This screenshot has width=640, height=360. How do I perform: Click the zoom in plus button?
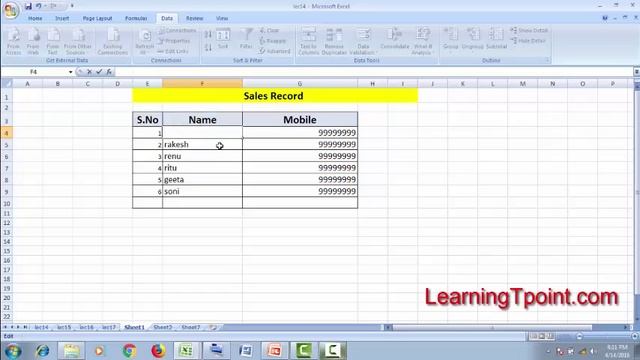pyautogui.click(x=635, y=336)
